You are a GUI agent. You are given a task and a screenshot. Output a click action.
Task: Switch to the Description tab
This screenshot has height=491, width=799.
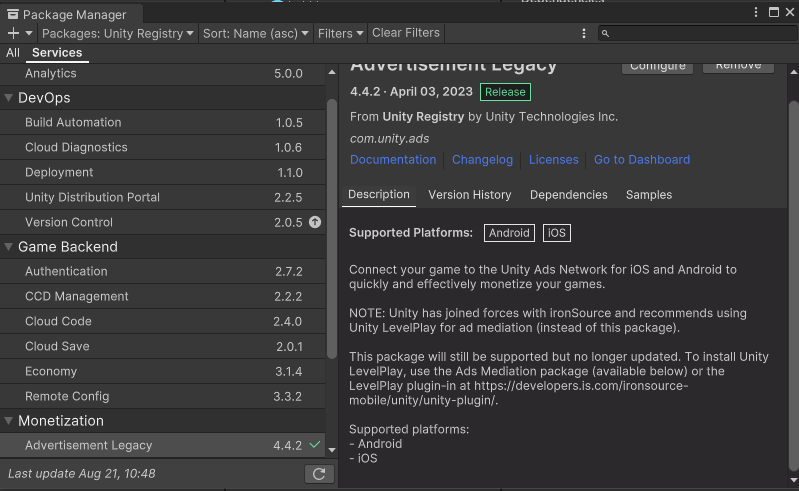pyautogui.click(x=379, y=195)
